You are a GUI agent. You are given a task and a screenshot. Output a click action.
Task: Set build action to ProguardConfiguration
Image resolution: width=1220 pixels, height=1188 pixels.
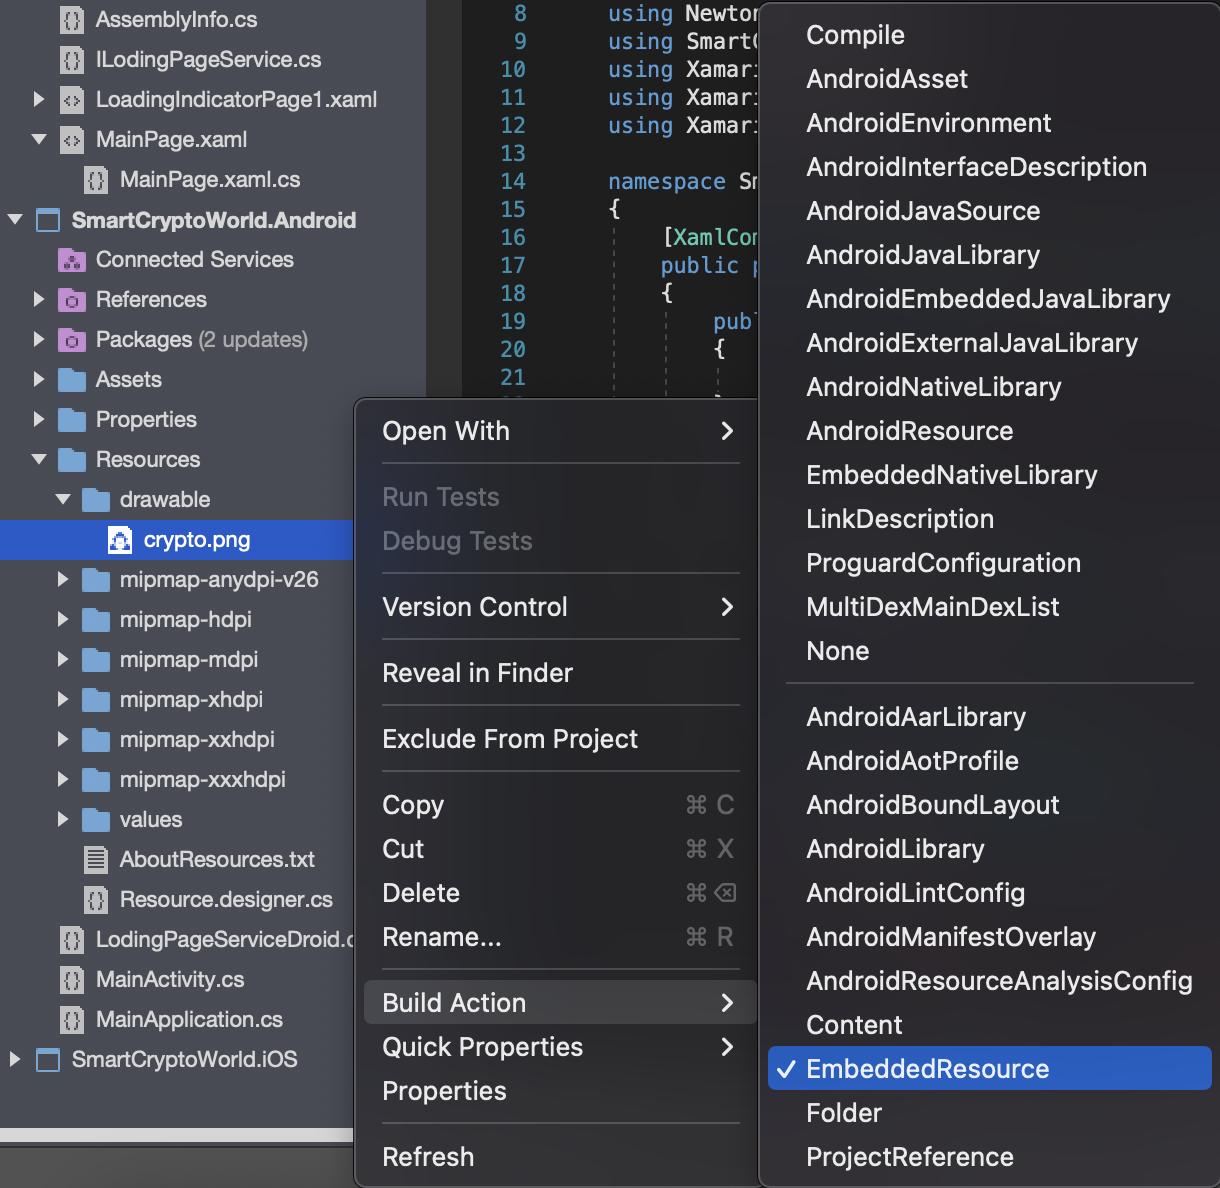point(990,563)
